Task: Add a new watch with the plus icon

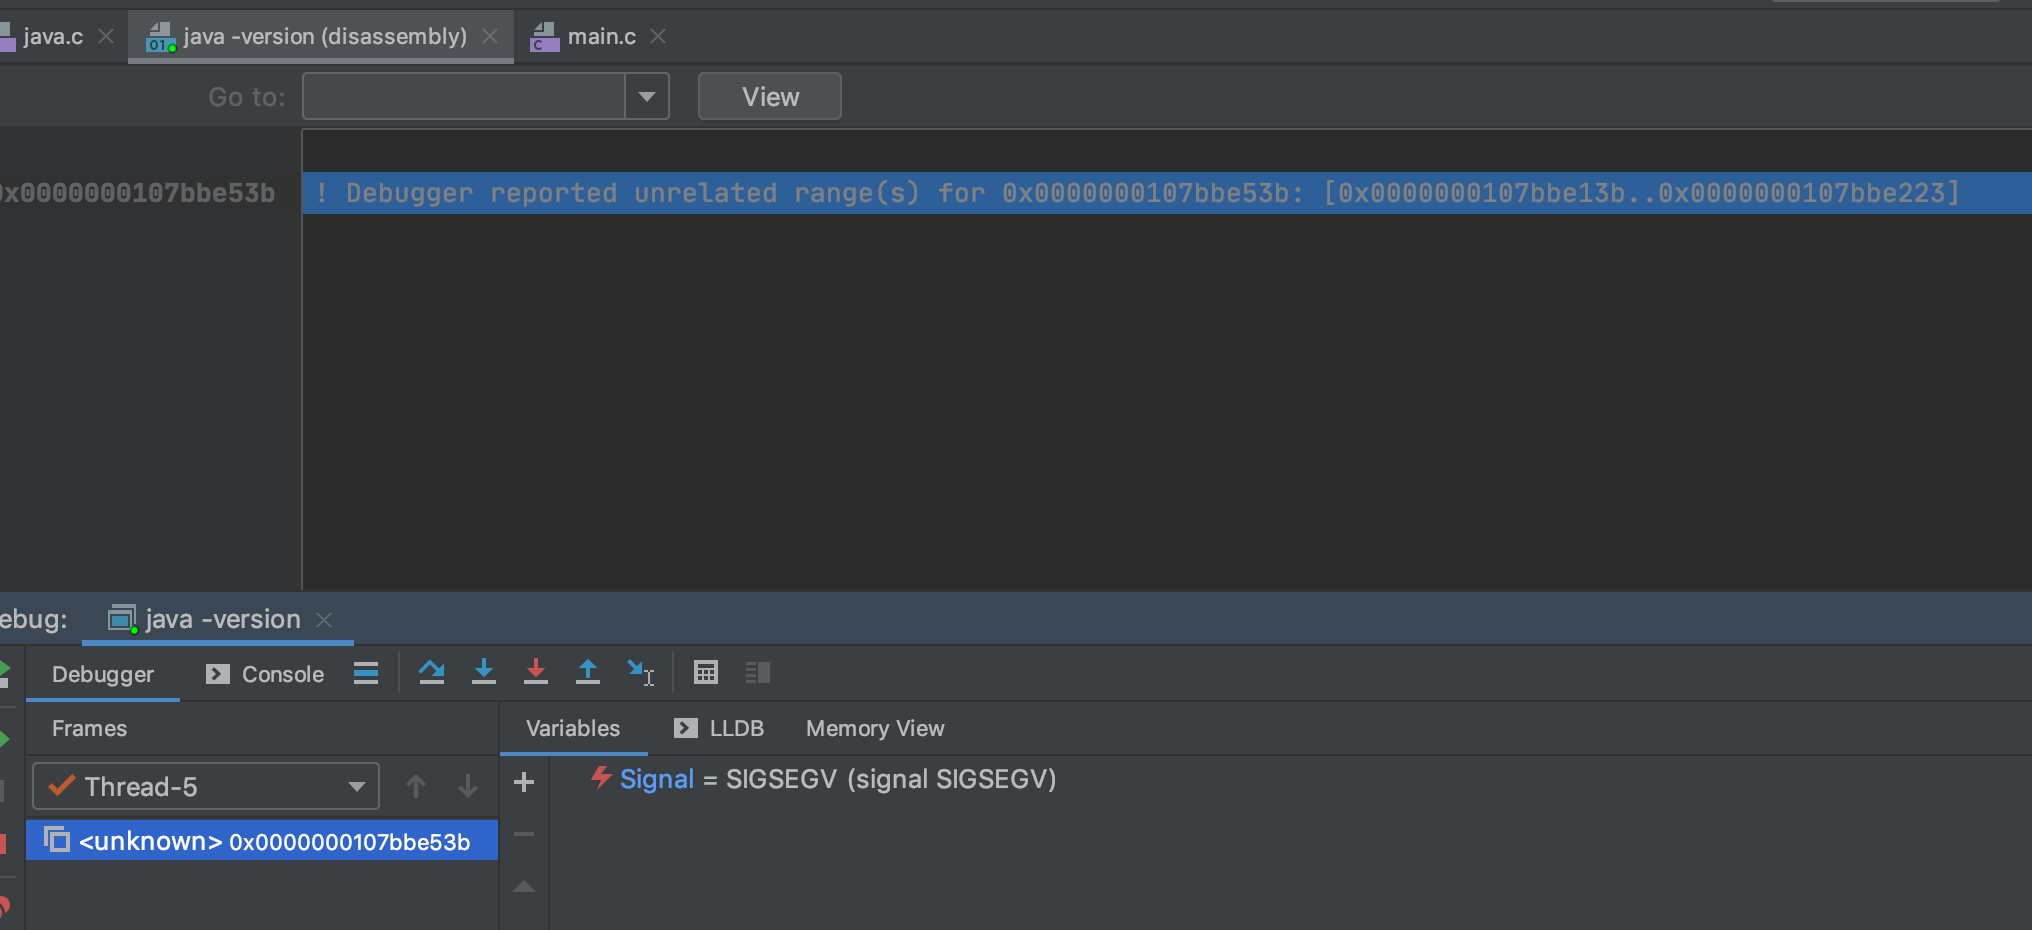Action: [x=524, y=782]
